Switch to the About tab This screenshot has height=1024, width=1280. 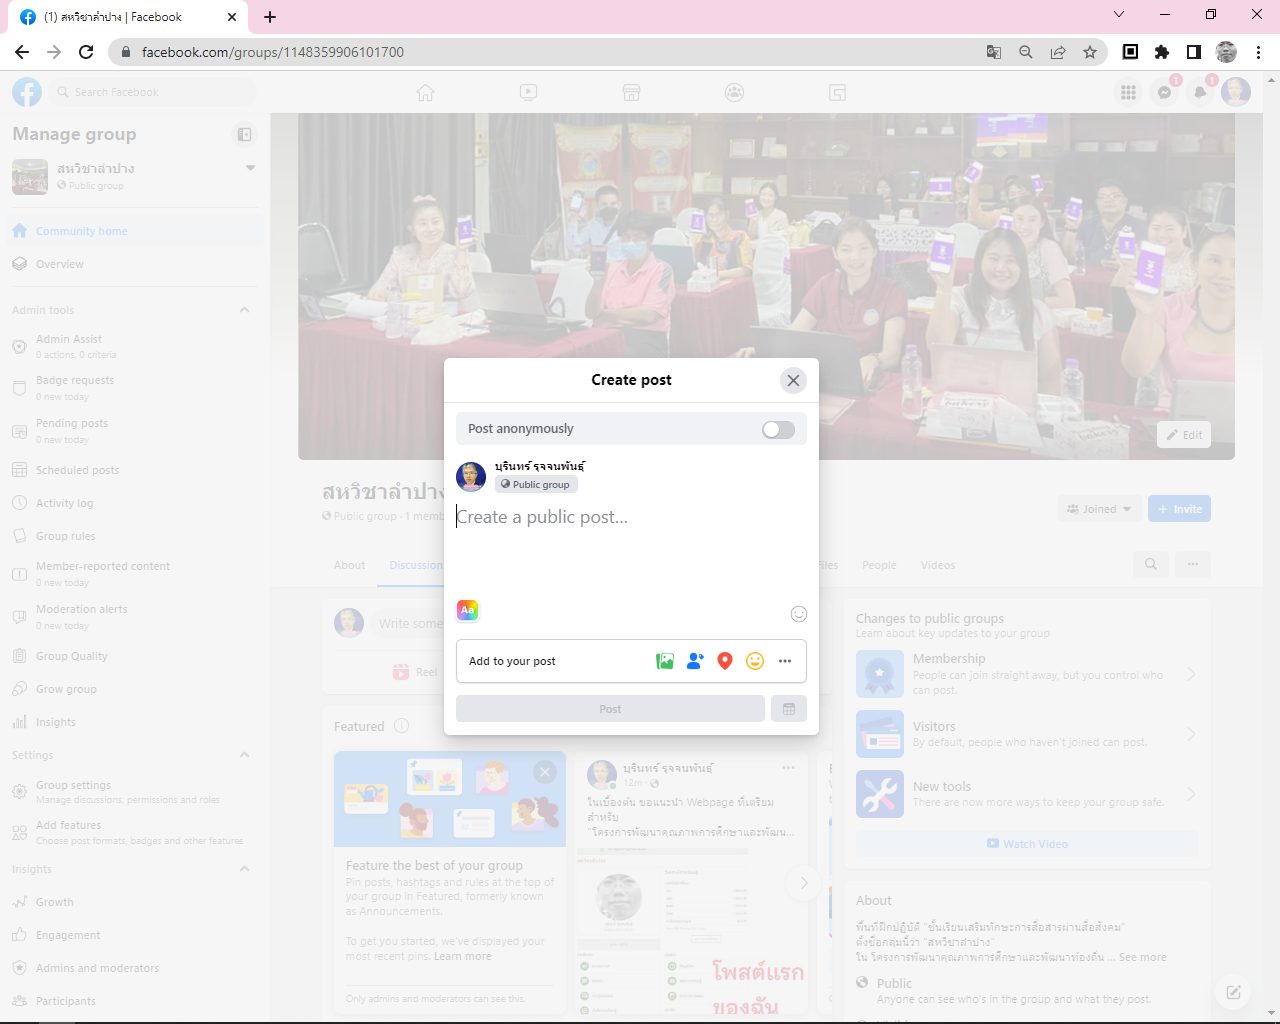[350, 565]
